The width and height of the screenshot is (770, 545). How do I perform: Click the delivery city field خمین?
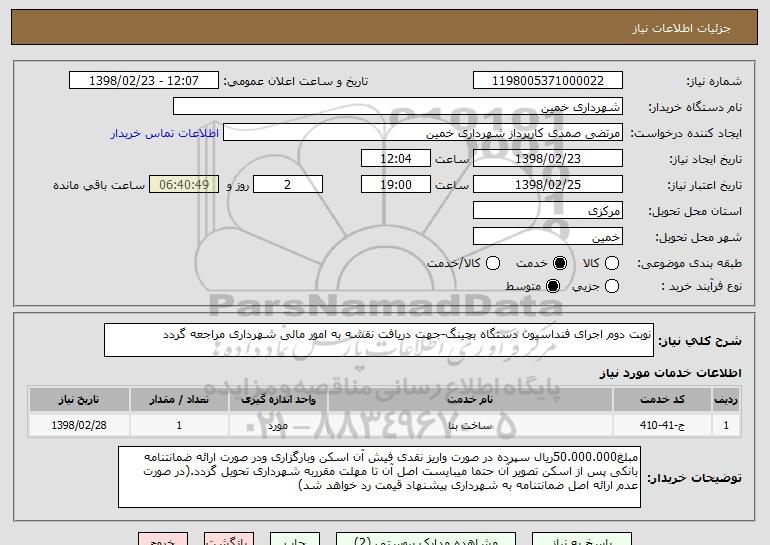click(548, 237)
